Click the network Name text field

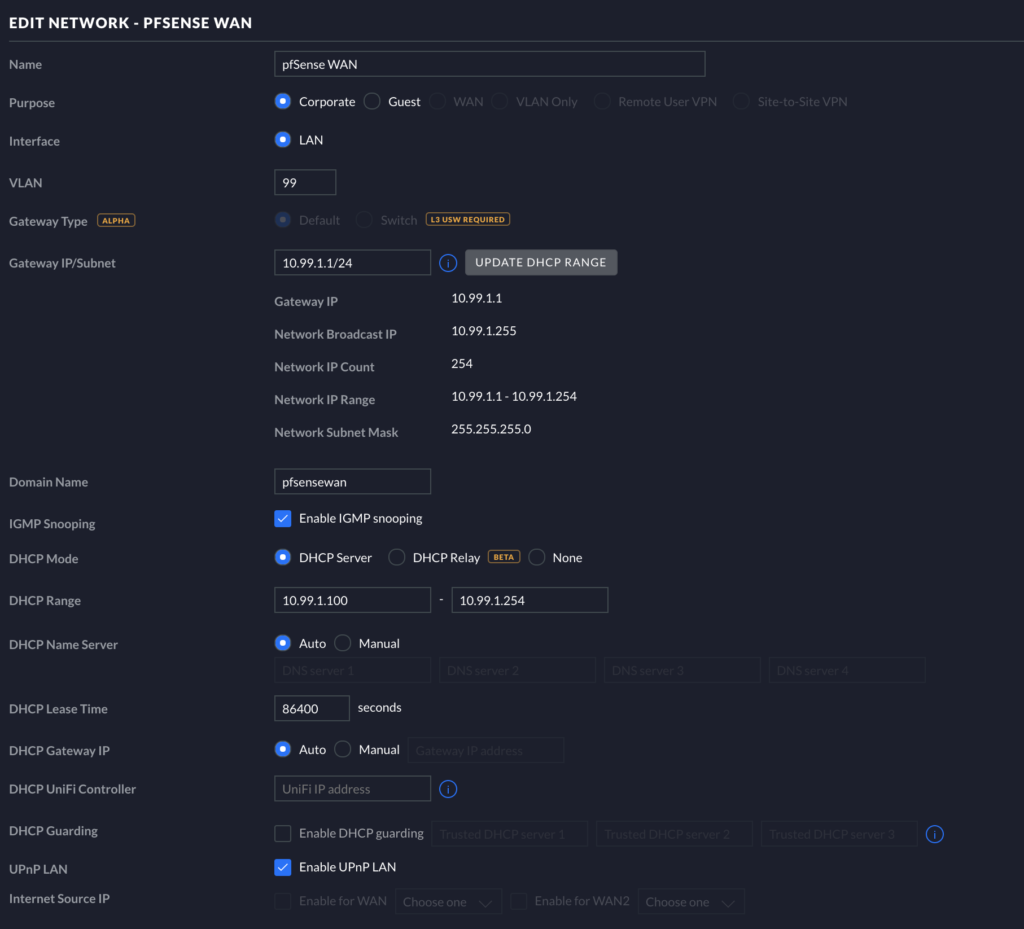[489, 64]
